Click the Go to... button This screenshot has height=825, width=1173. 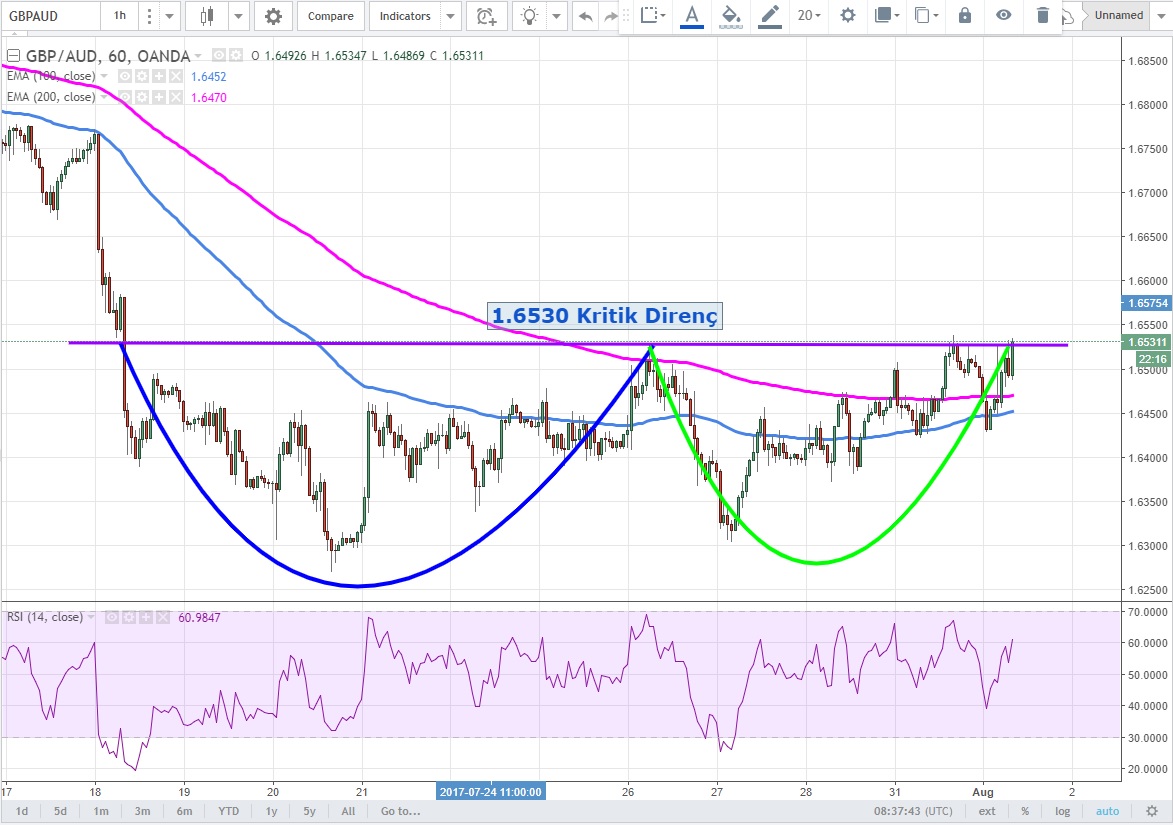[400, 811]
